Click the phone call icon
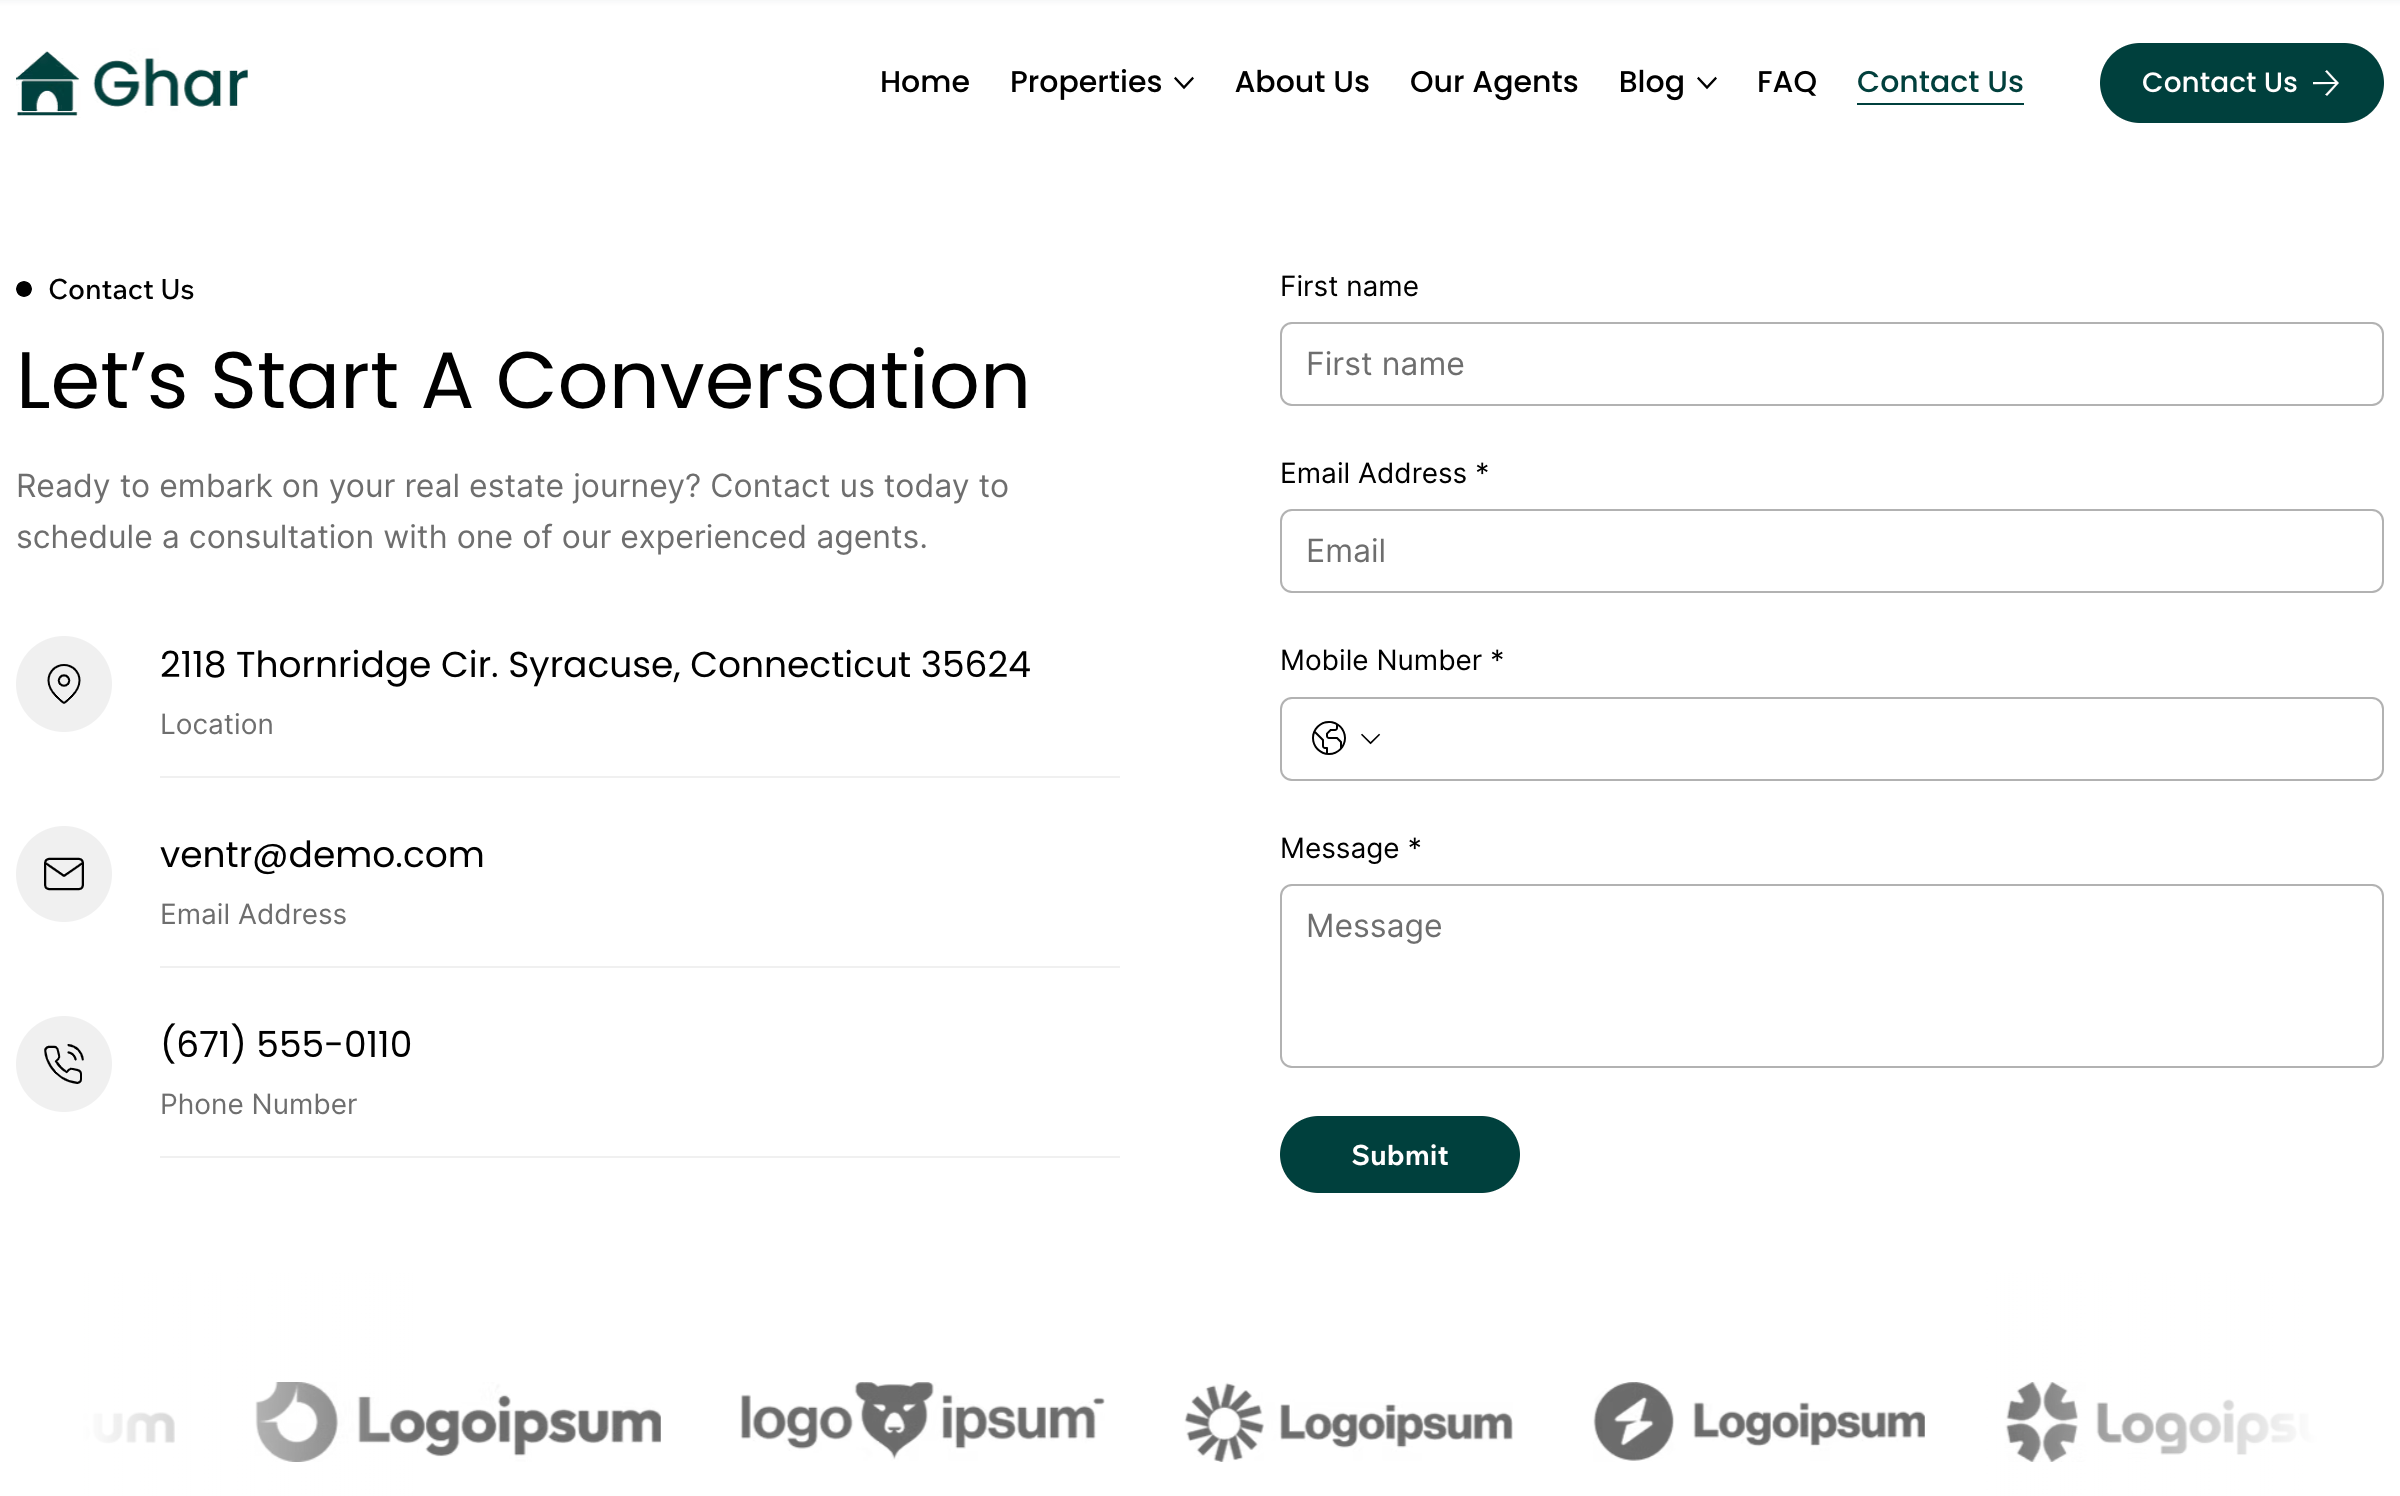Viewport: 2400px width, 1496px height. [64, 1064]
